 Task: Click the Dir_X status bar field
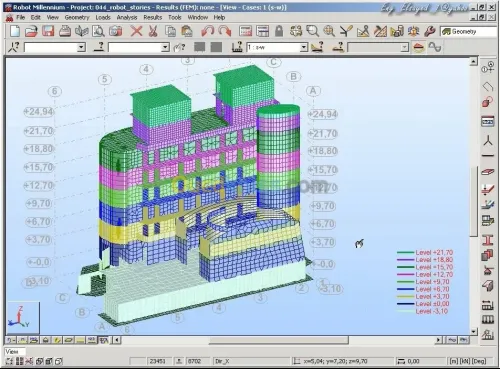point(251,361)
